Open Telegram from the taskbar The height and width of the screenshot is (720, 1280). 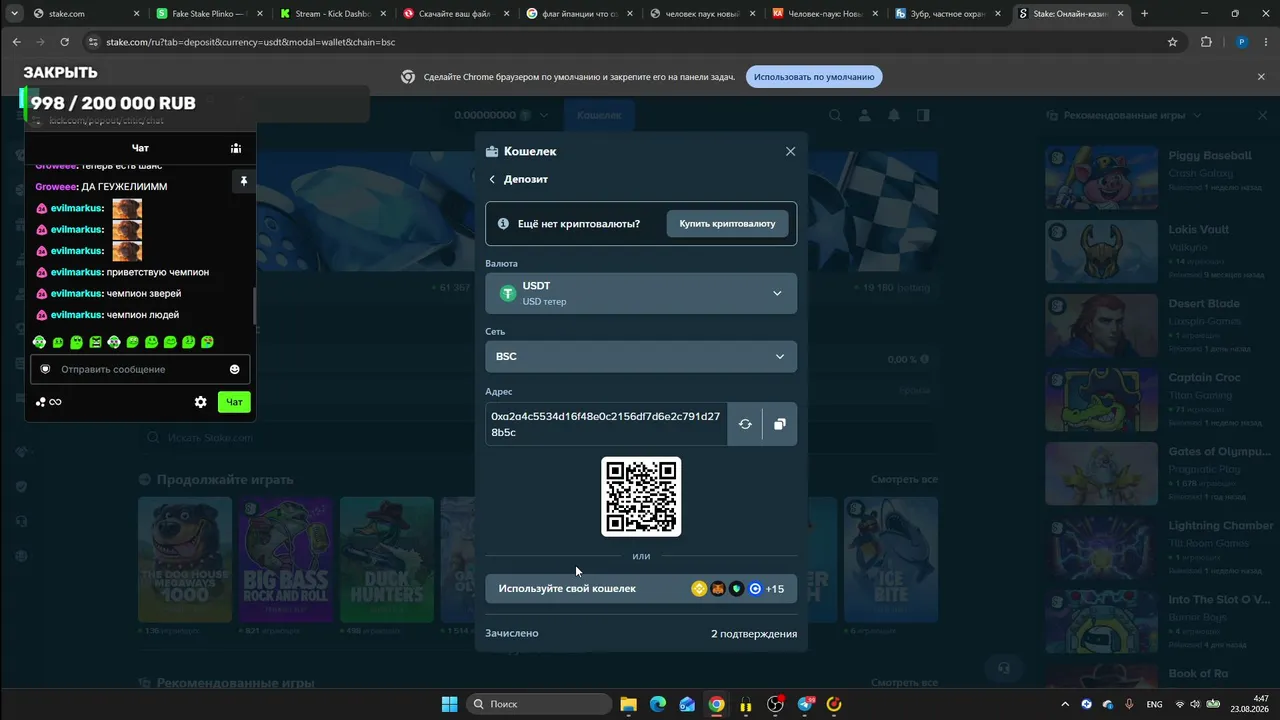click(805, 704)
